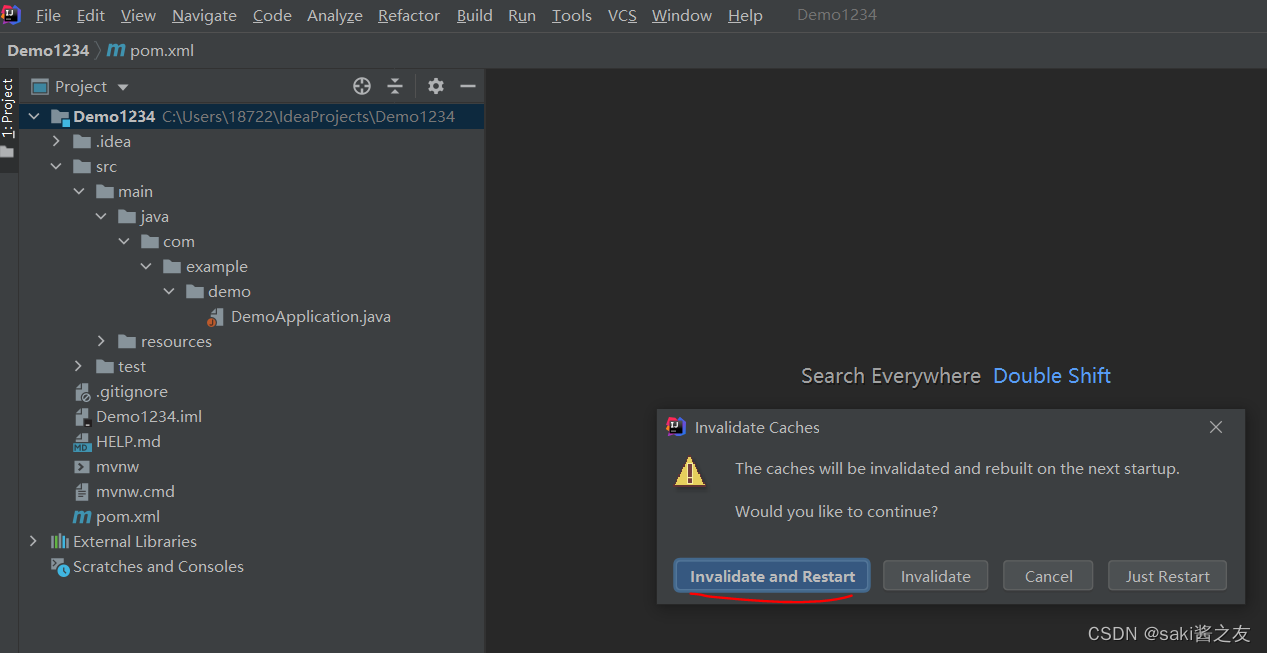Click the Just Restart button
Screen dimensions: 1267x653
pyautogui.click(x=1167, y=575)
